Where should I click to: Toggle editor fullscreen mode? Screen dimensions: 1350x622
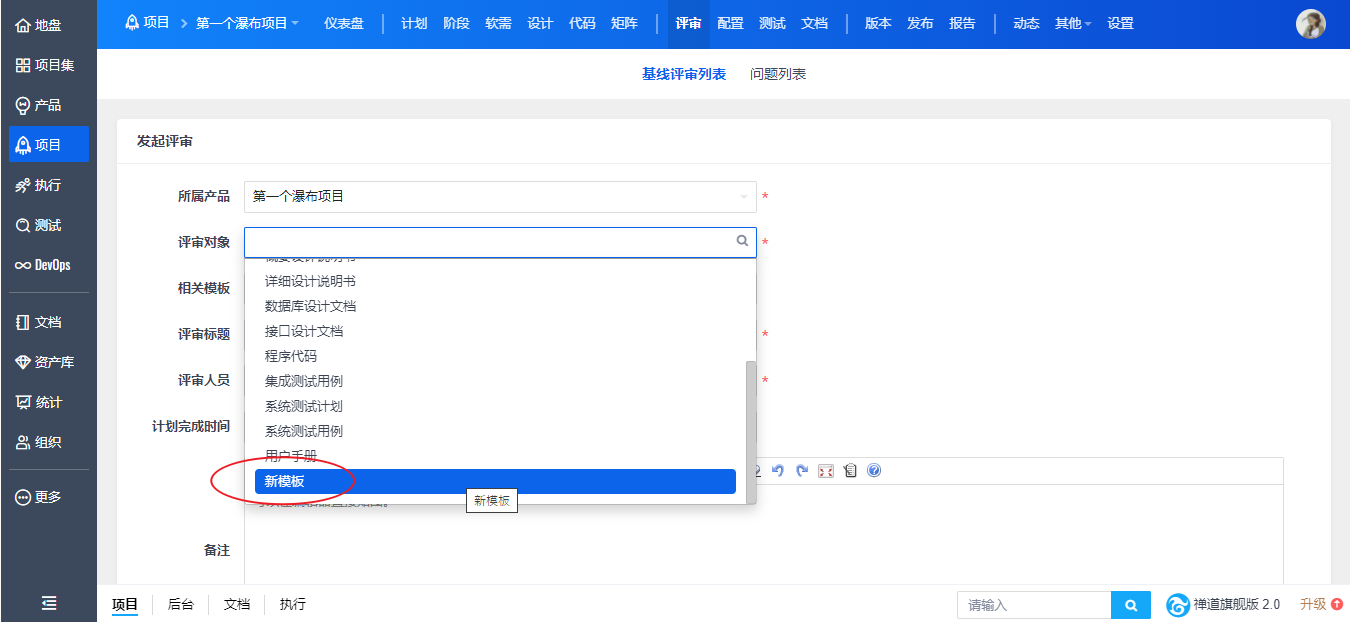[826, 471]
